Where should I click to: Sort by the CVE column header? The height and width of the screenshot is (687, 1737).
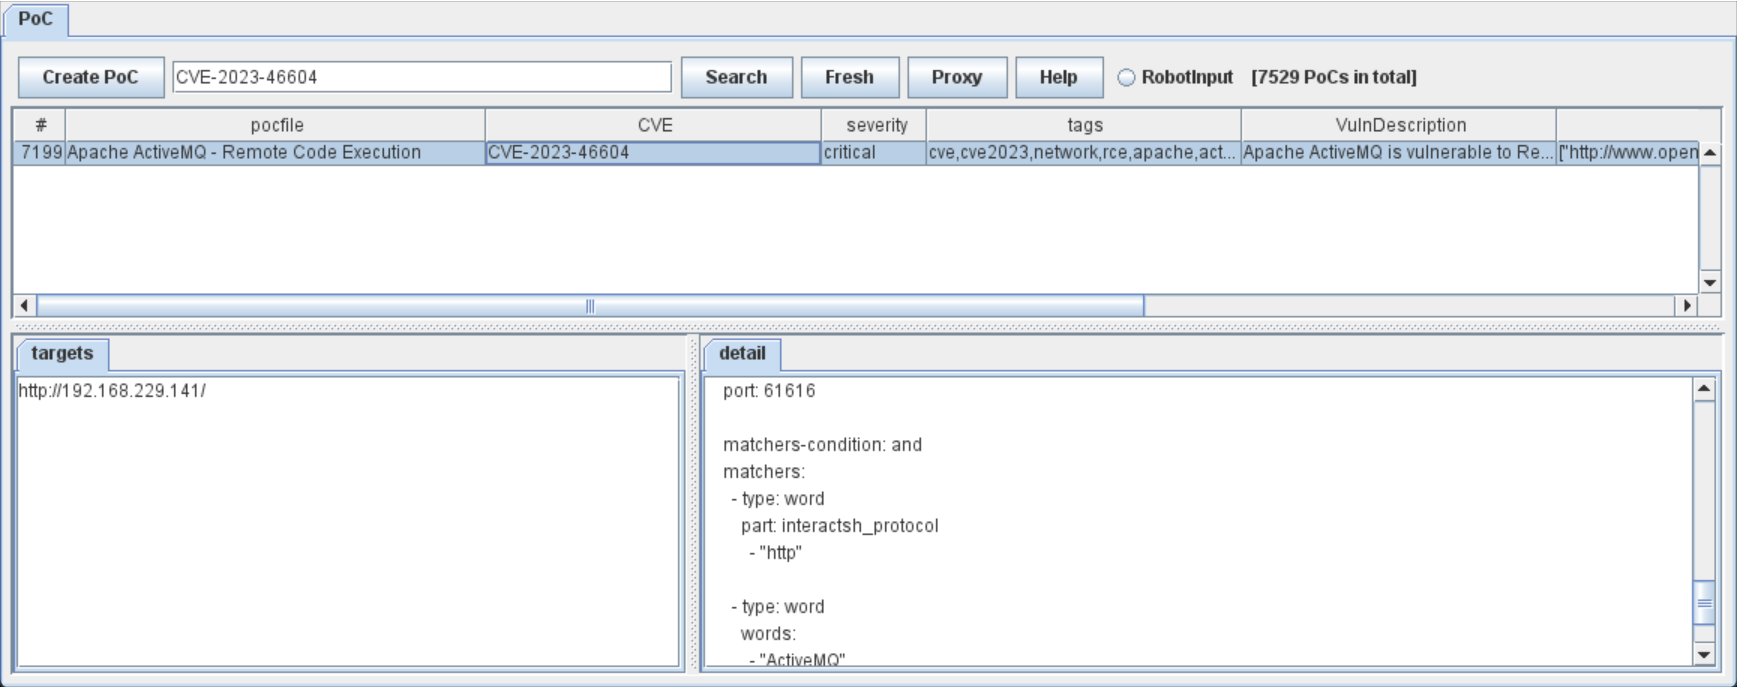point(654,125)
